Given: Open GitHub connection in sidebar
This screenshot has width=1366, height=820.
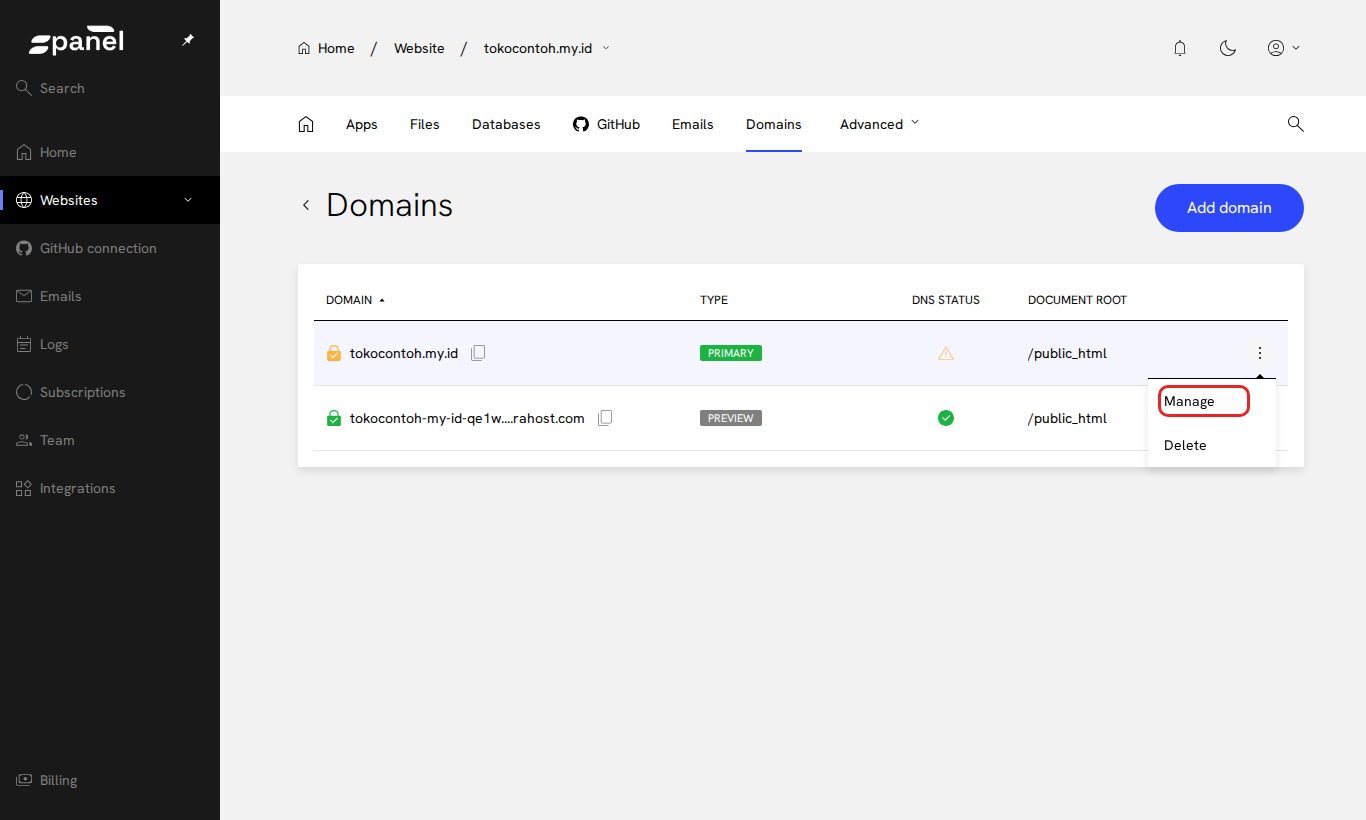Looking at the screenshot, I should pyautogui.click(x=110, y=248).
